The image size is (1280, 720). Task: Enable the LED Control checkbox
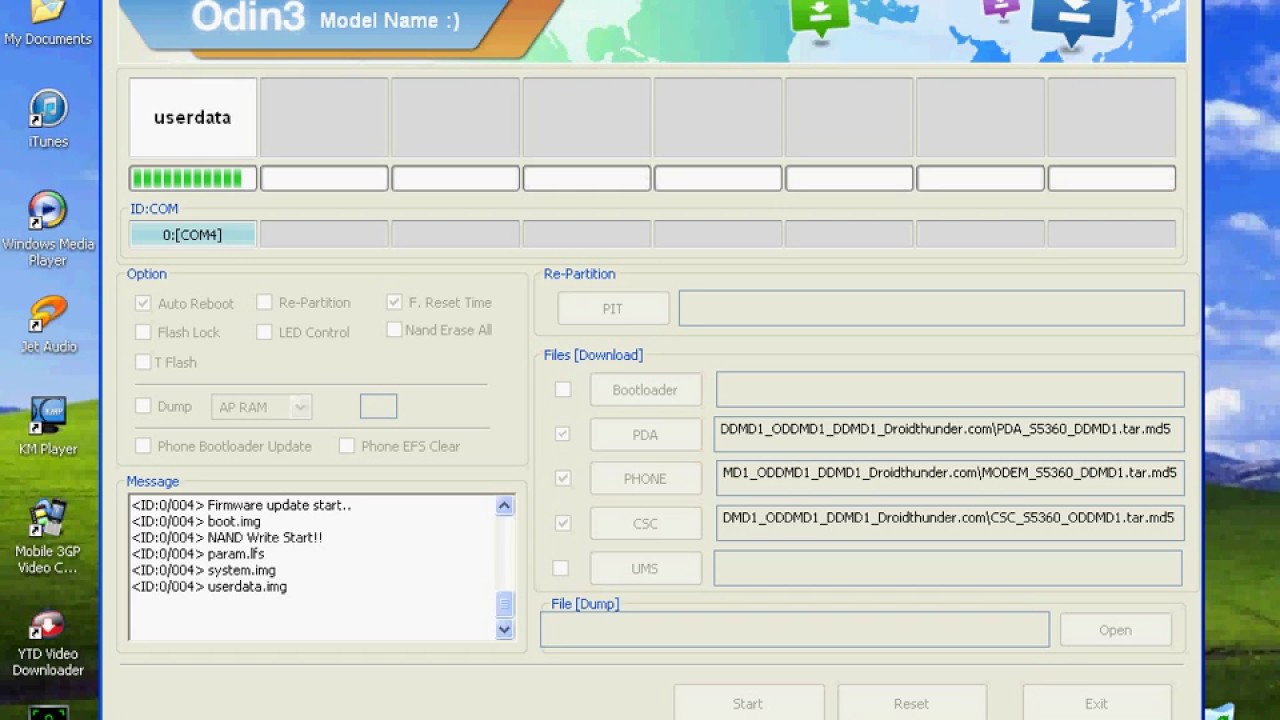click(x=264, y=332)
